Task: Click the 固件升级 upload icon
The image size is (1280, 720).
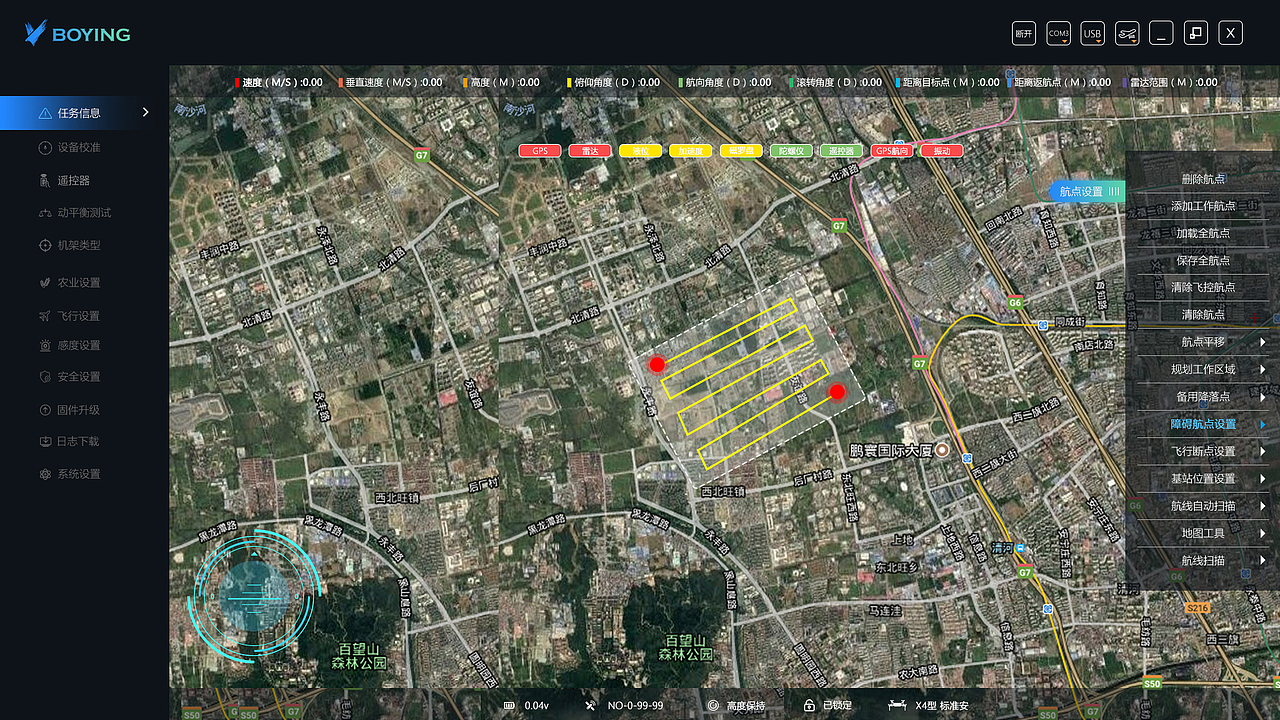Action: [45, 410]
